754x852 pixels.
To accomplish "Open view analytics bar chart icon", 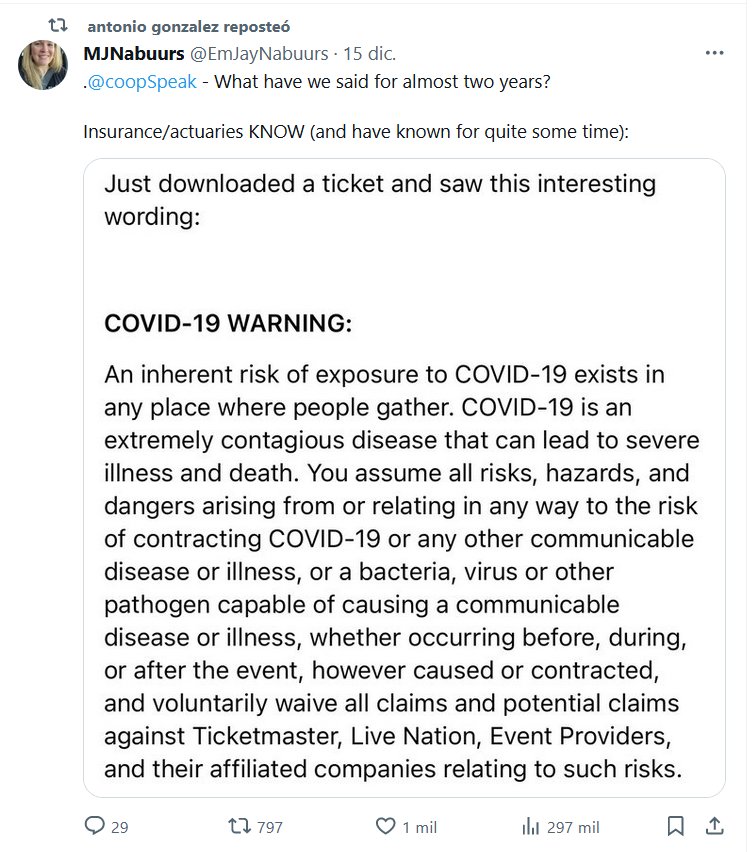I will pyautogui.click(x=531, y=826).
